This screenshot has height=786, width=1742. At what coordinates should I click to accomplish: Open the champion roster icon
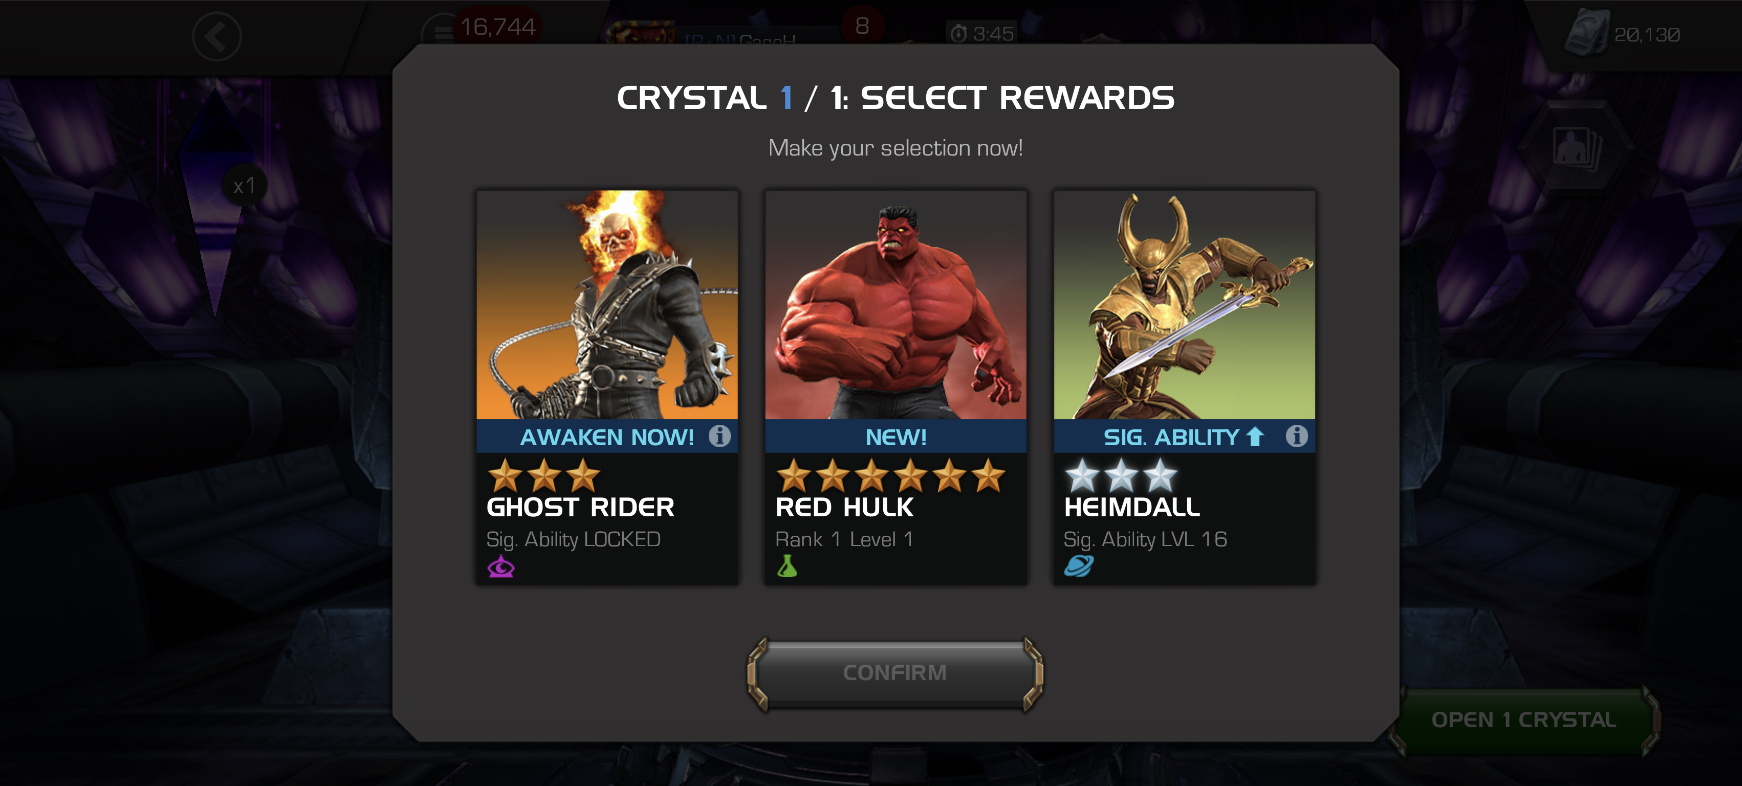[1577, 148]
